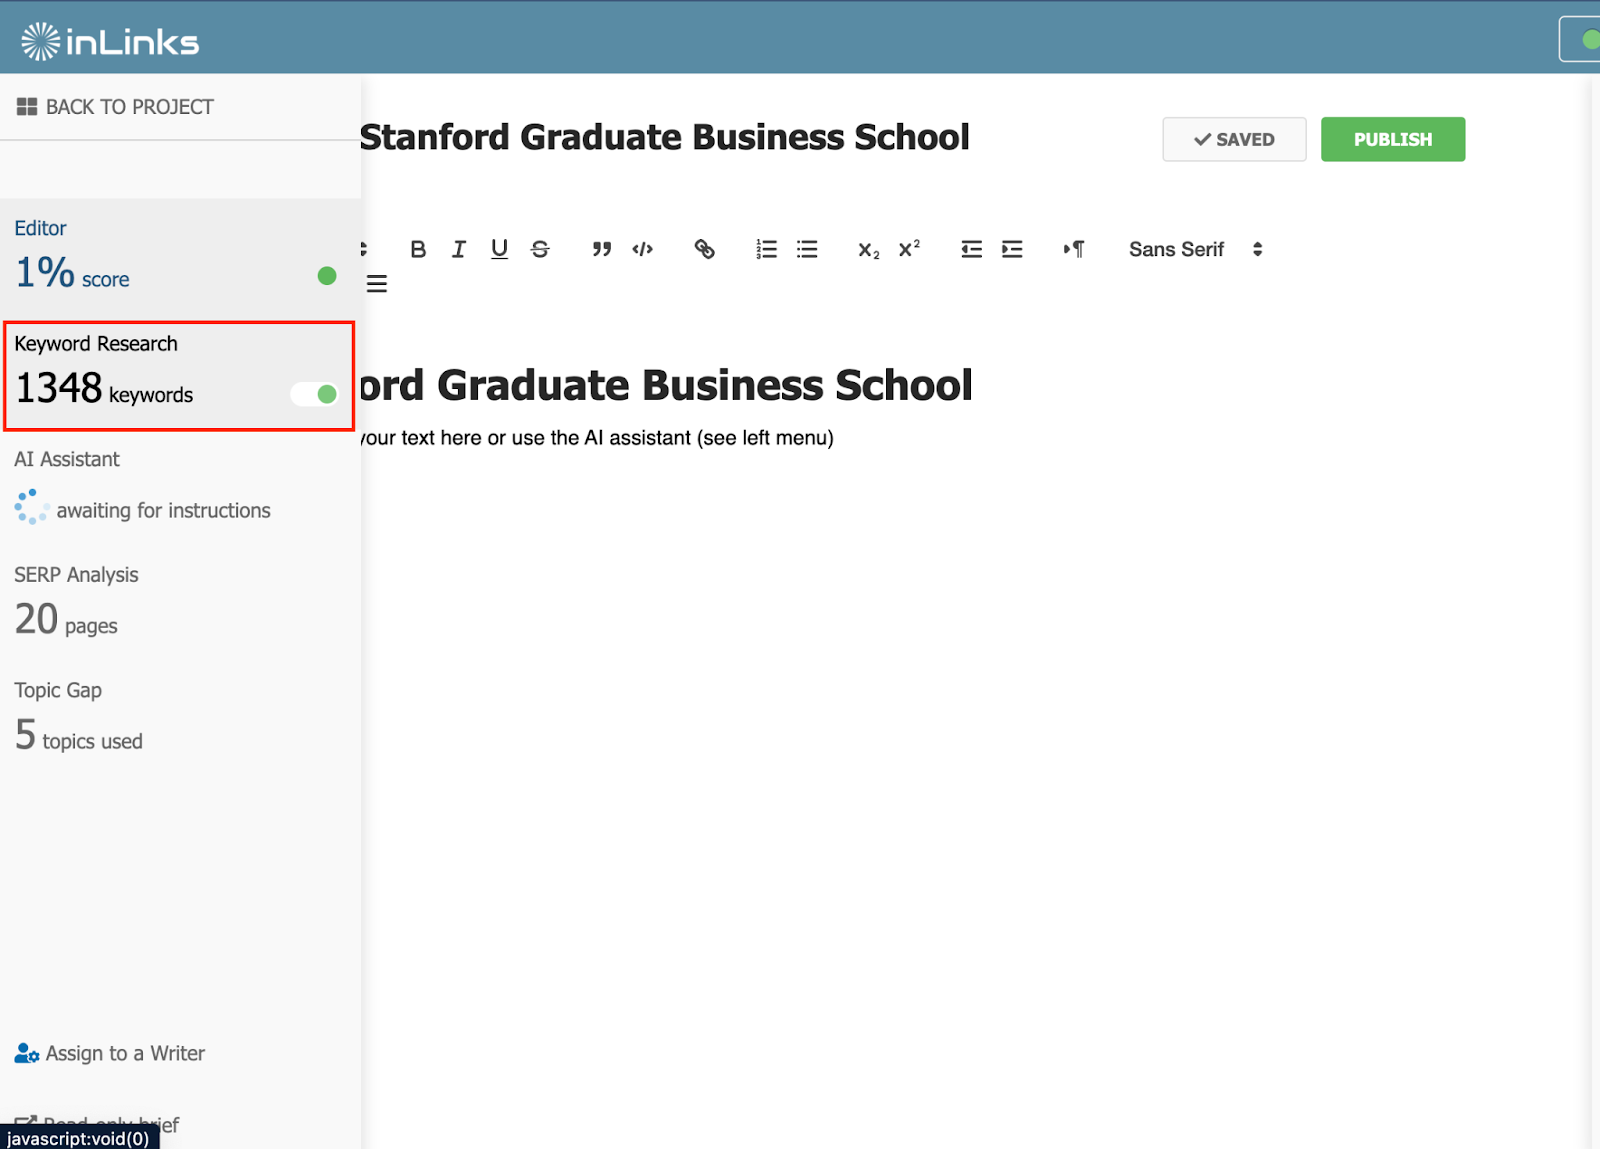Switch text direction to right-to-left
This screenshot has width=1600, height=1149.
pyautogui.click(x=1074, y=249)
